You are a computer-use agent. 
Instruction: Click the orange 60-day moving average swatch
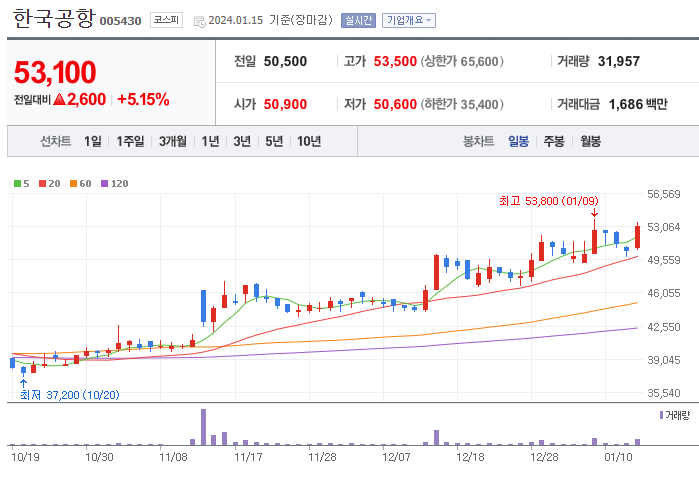point(74,184)
